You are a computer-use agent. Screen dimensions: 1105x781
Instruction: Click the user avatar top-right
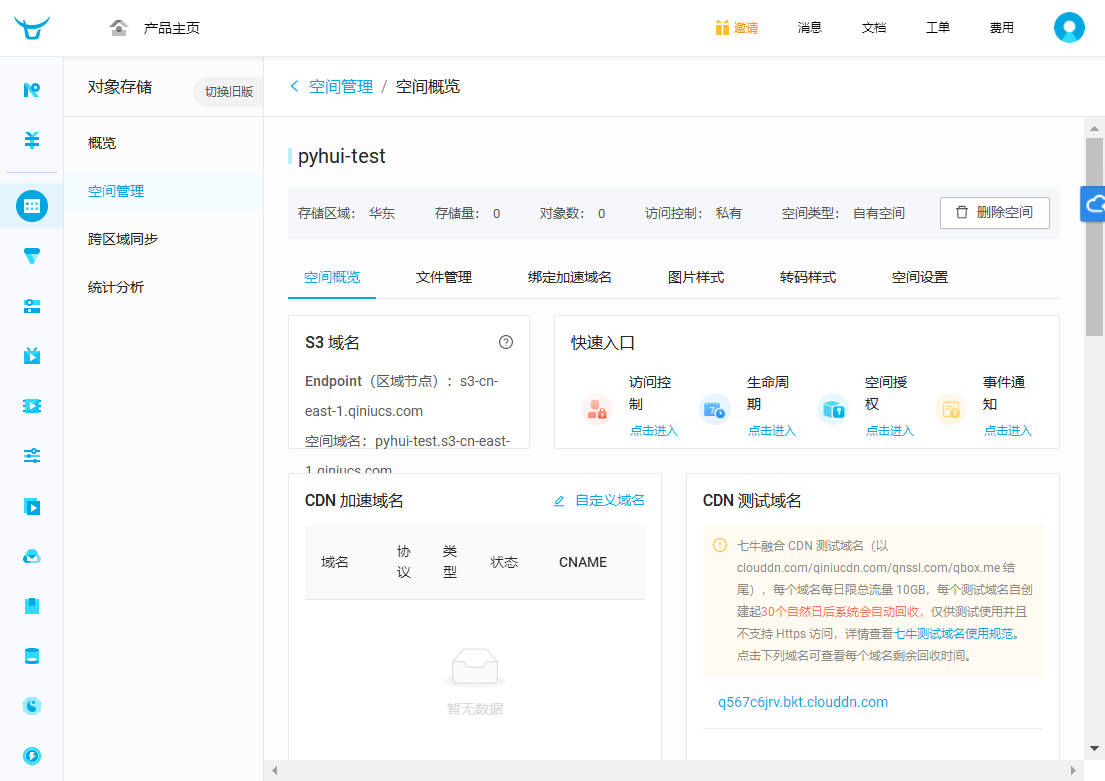[x=1069, y=27]
